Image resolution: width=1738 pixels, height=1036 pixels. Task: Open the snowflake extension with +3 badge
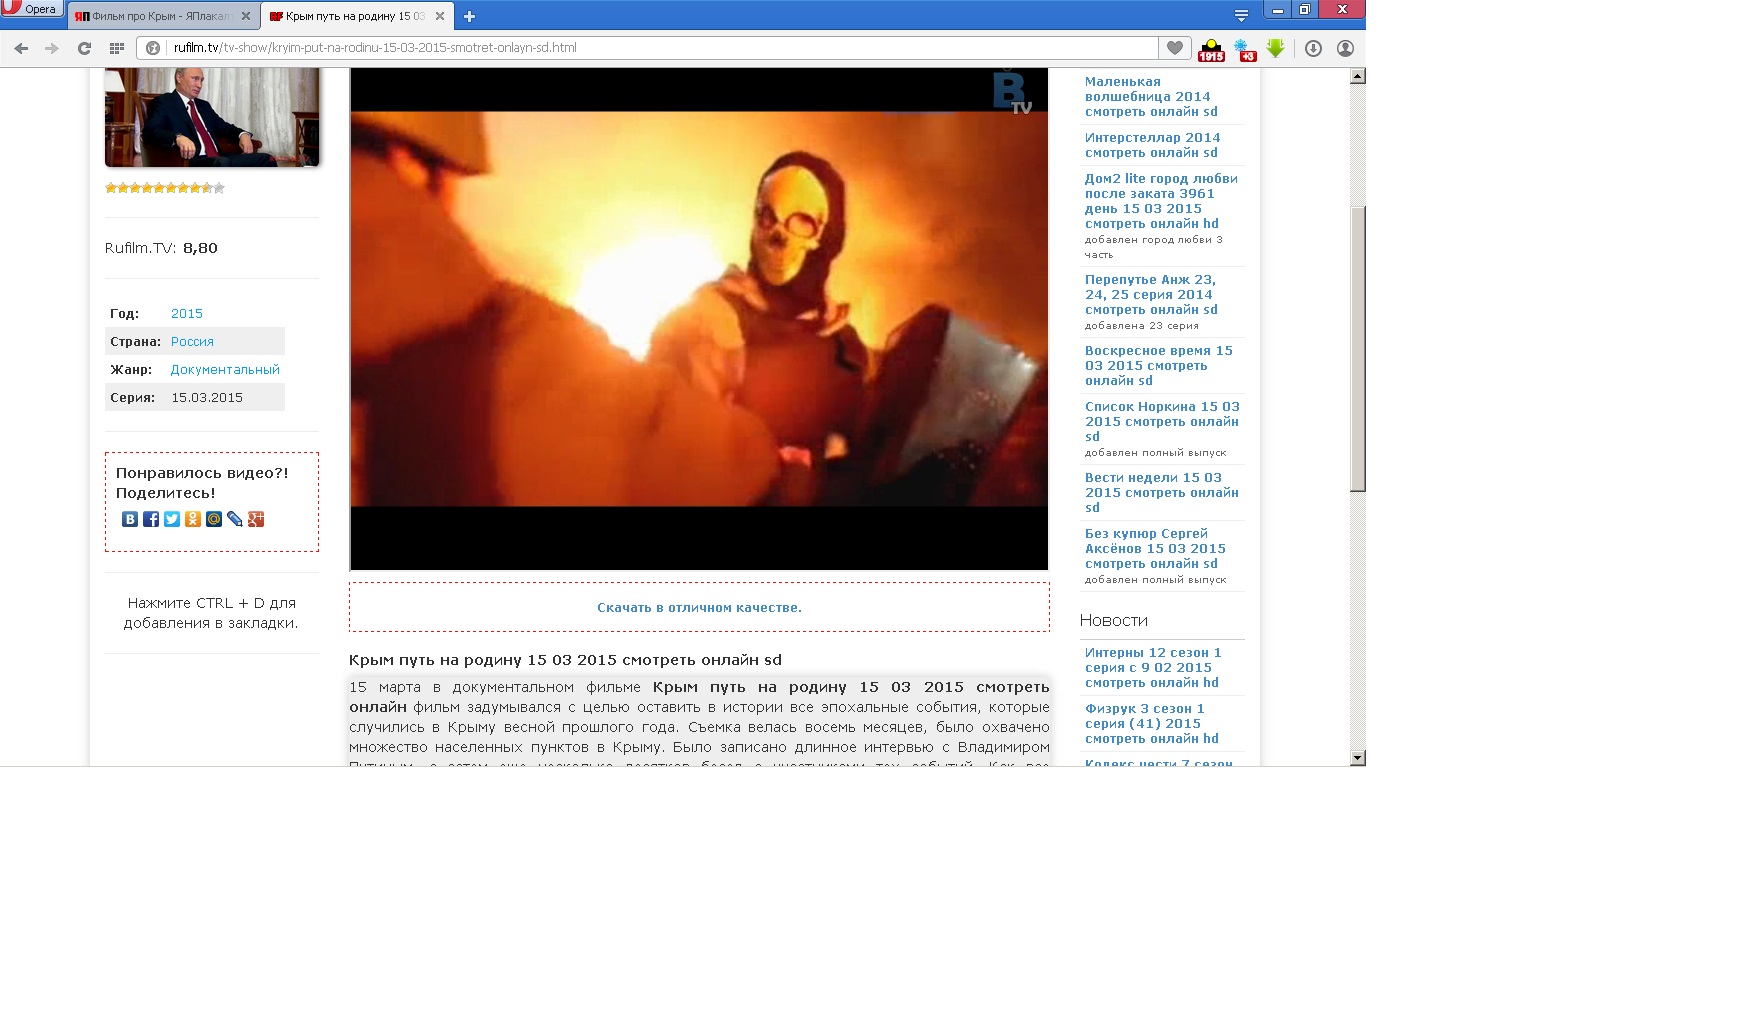(x=1245, y=50)
